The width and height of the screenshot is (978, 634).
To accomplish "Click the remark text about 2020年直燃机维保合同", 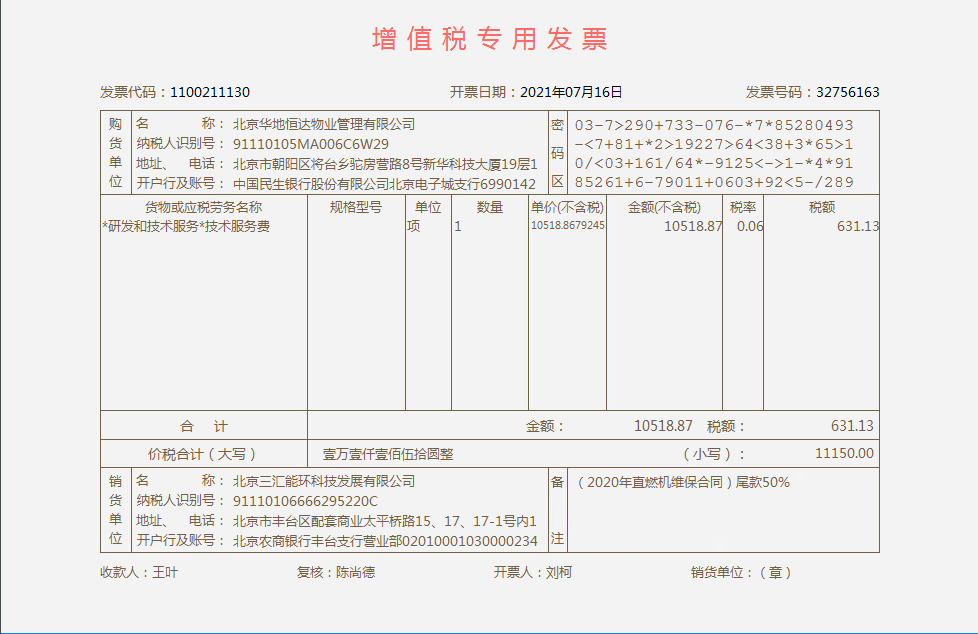I will [683, 482].
